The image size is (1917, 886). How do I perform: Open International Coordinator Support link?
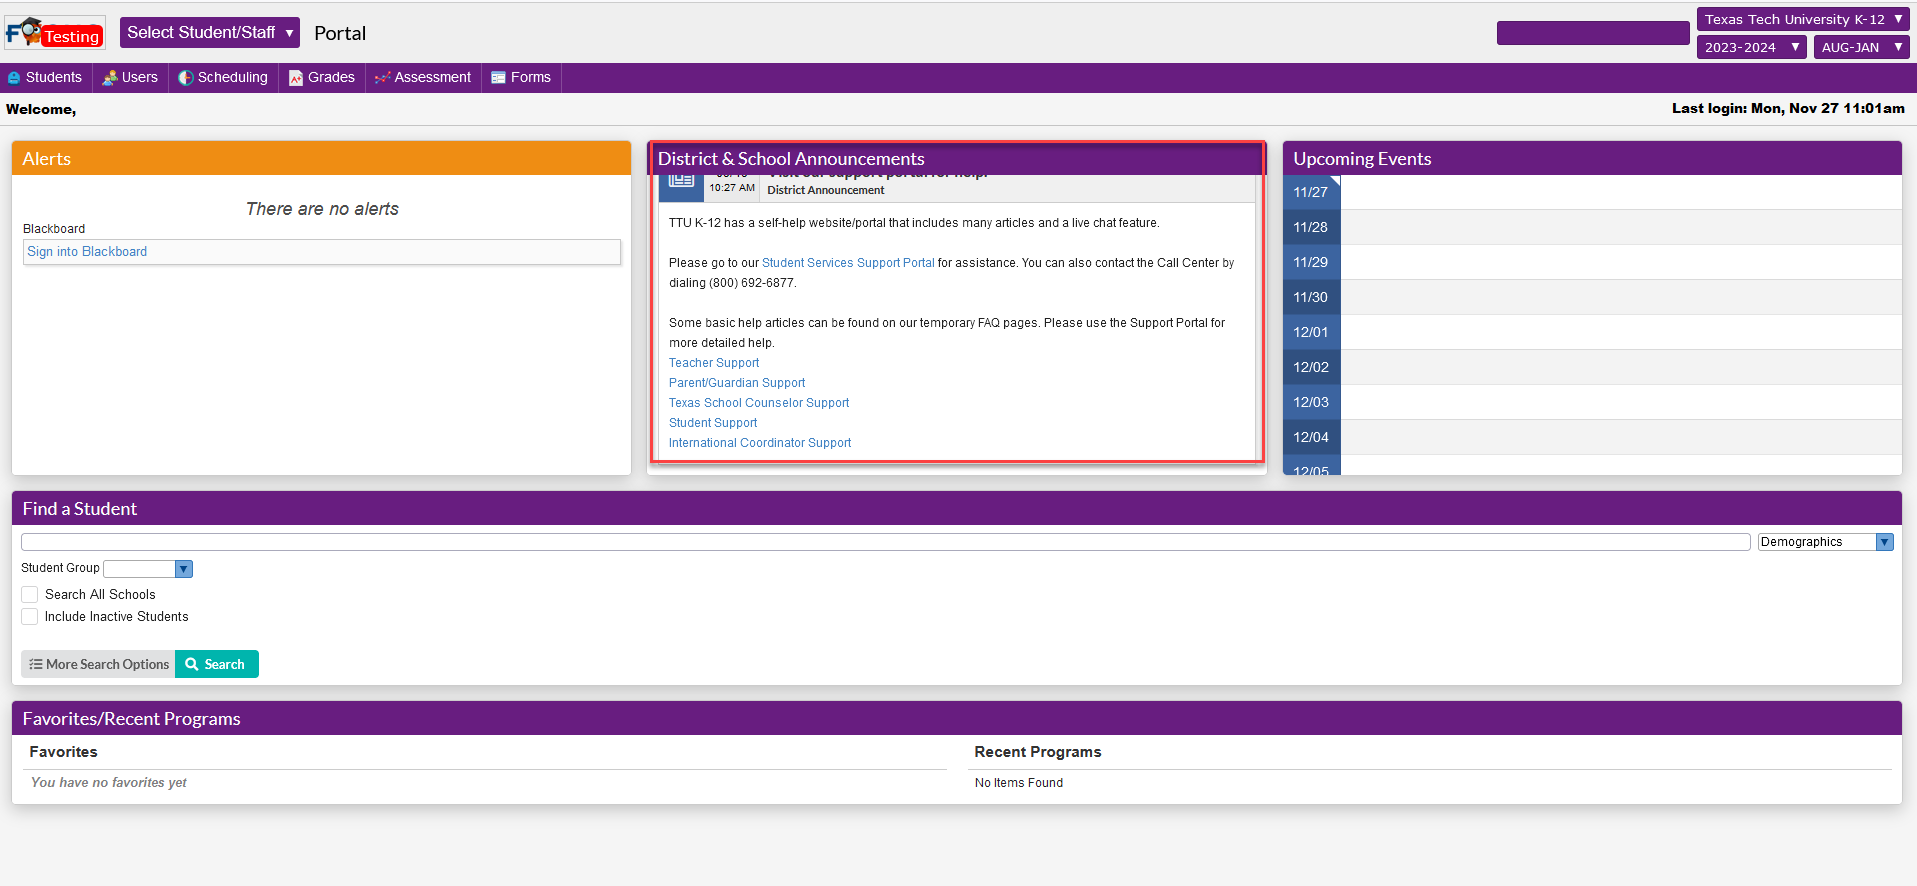pos(760,443)
